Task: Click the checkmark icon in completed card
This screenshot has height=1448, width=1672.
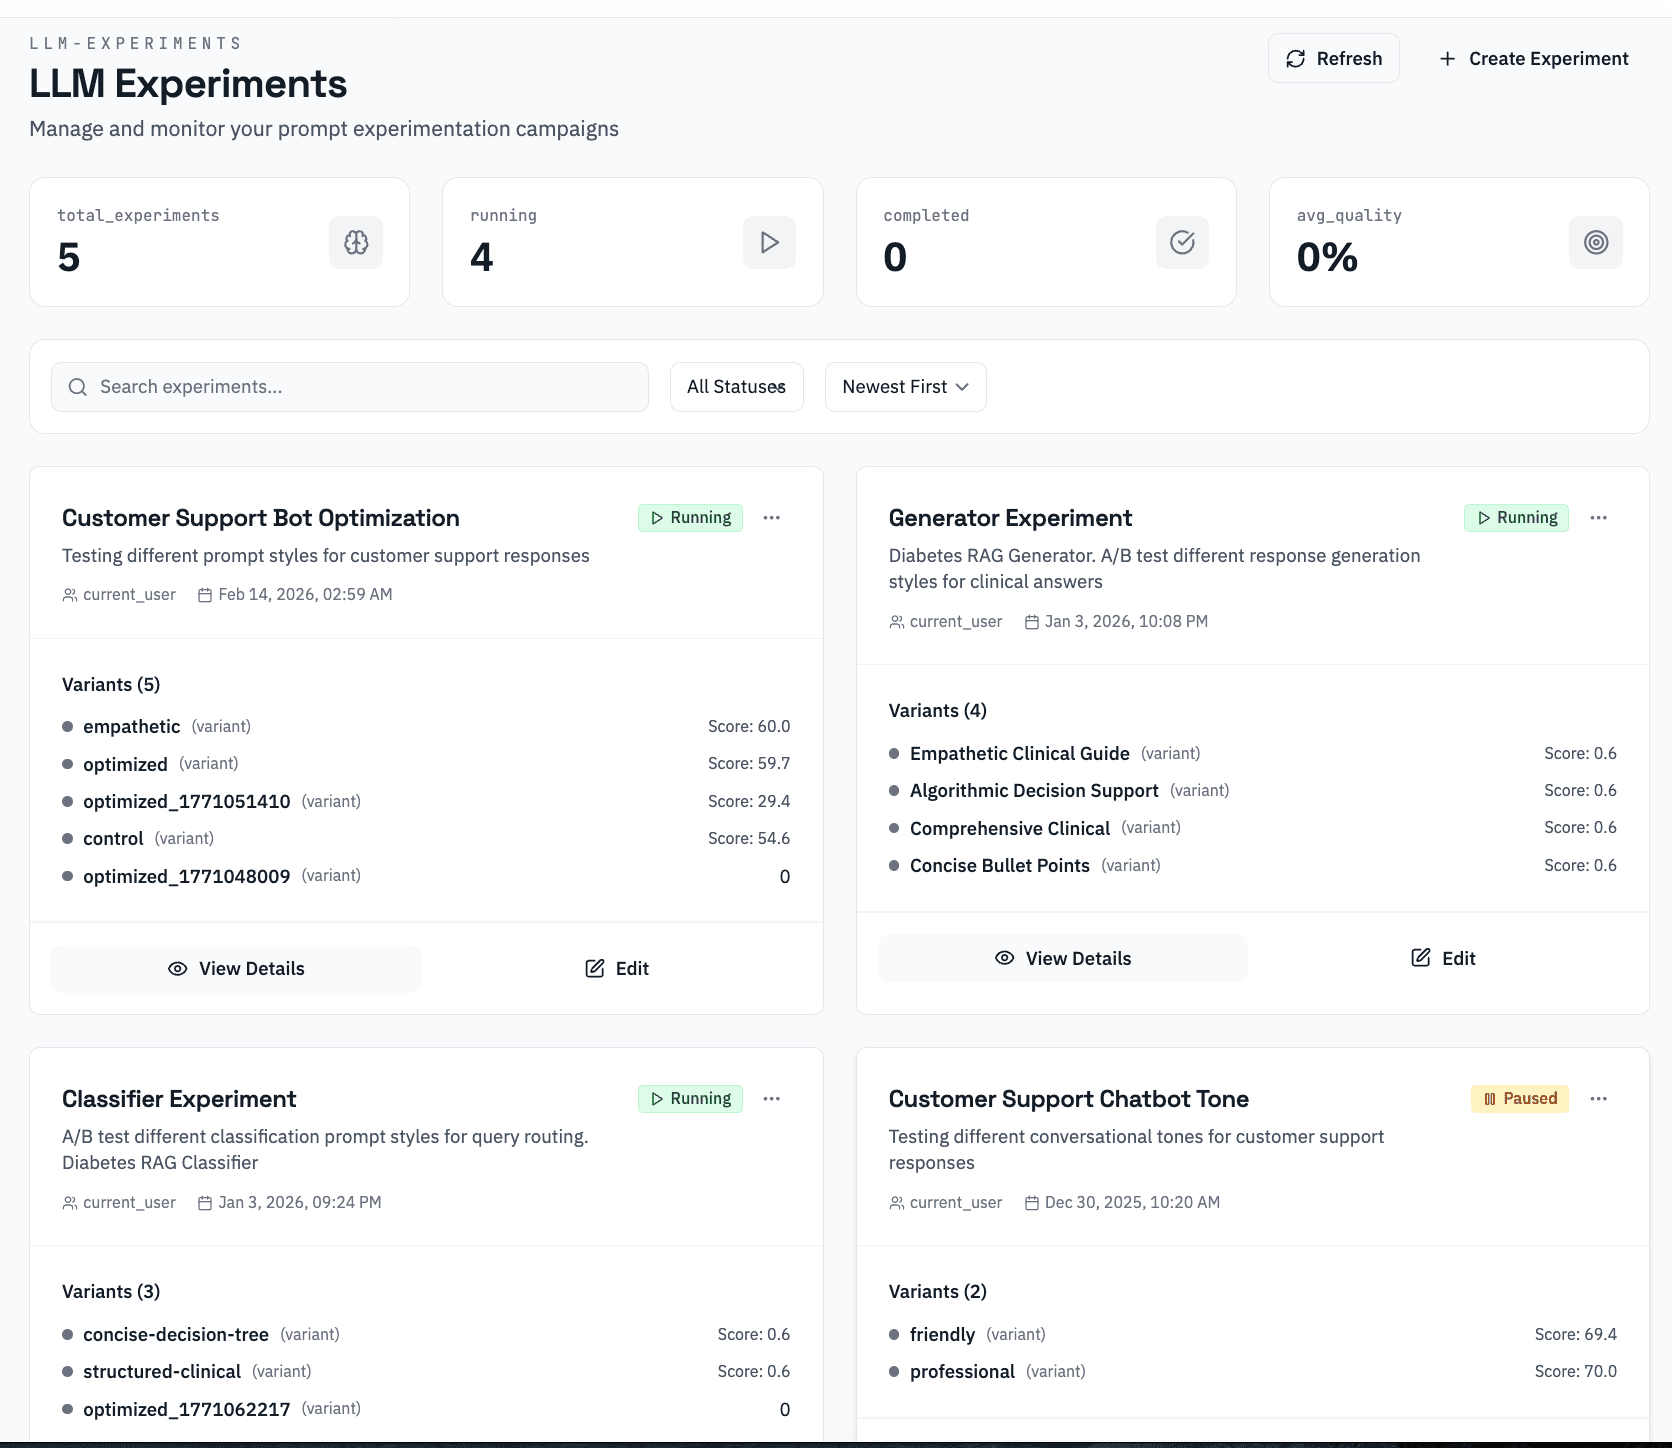Action: tap(1182, 242)
